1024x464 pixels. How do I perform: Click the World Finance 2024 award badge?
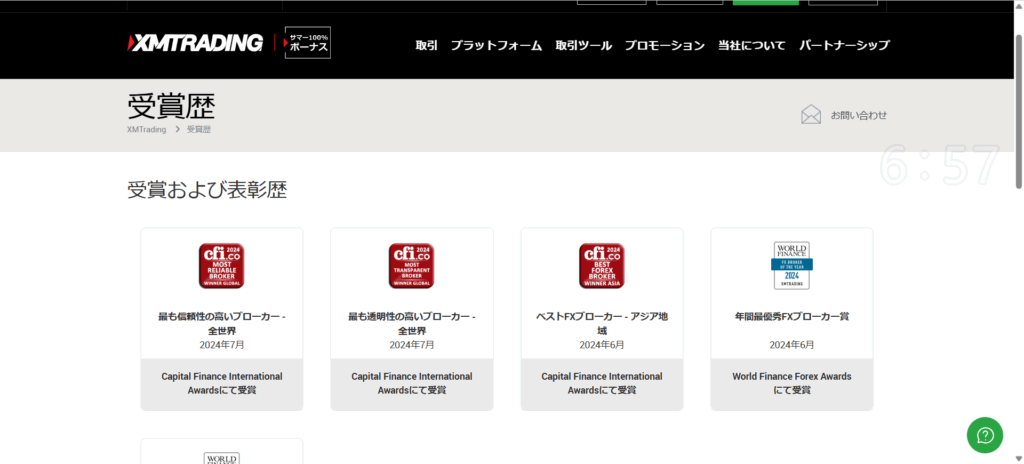(792, 265)
